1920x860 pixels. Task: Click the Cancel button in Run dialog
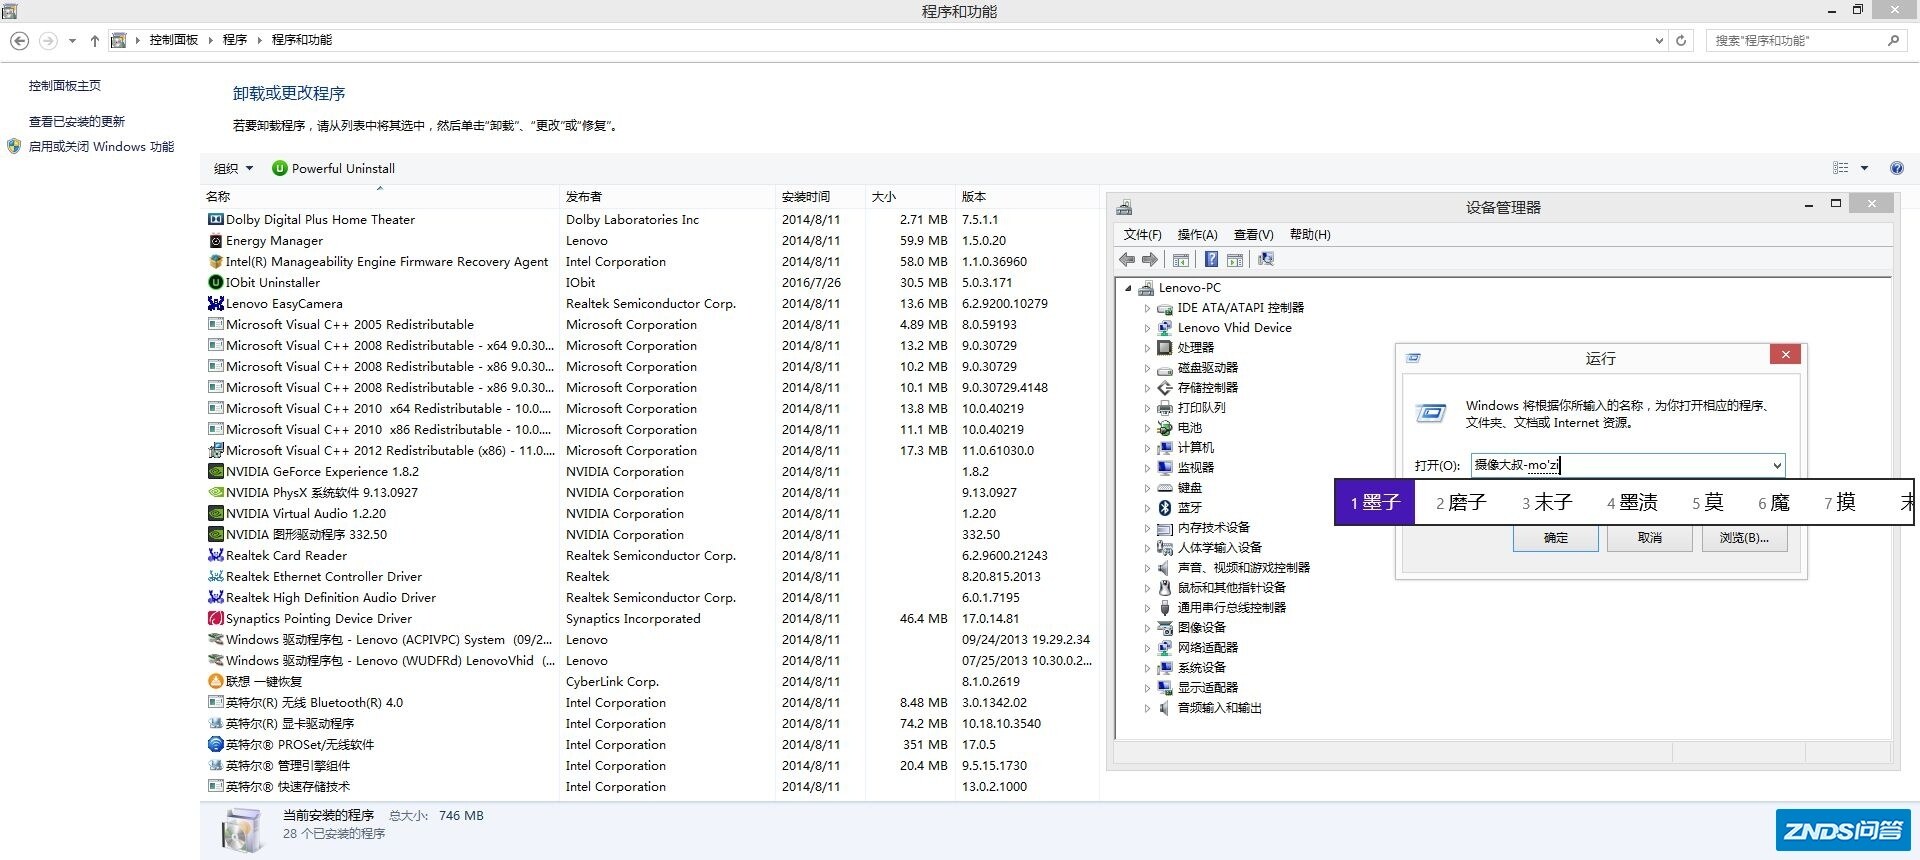pyautogui.click(x=1650, y=538)
